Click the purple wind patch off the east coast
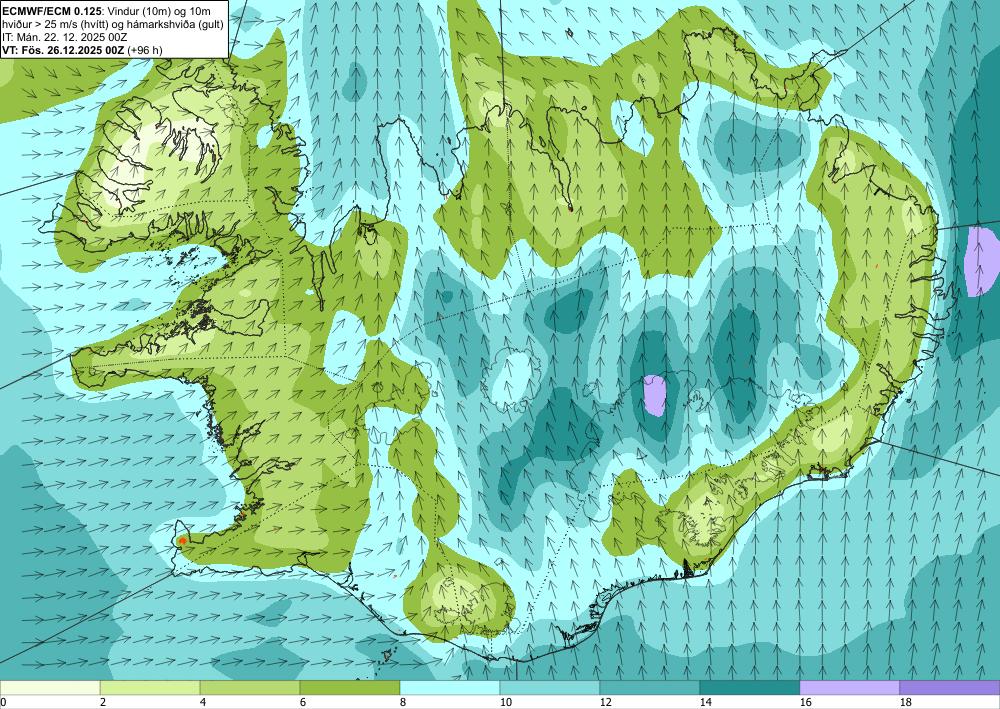This screenshot has height=709, width=1000. (x=983, y=261)
